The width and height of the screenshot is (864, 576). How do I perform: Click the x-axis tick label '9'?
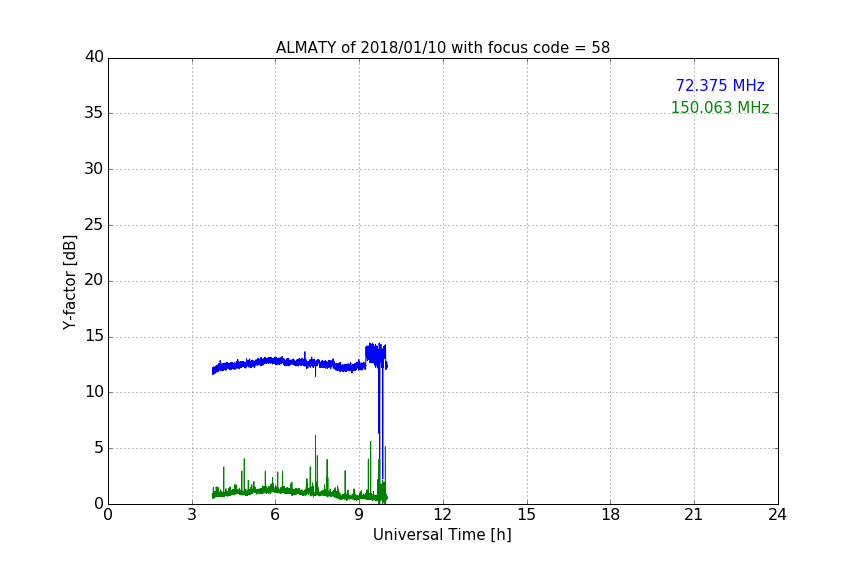coord(359,515)
